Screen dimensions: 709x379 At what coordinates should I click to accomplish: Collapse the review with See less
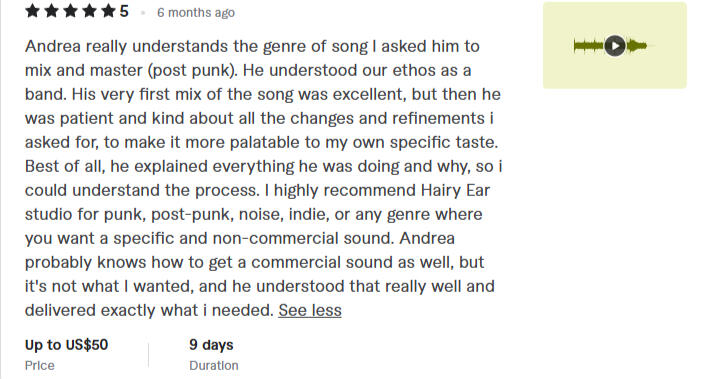310,310
